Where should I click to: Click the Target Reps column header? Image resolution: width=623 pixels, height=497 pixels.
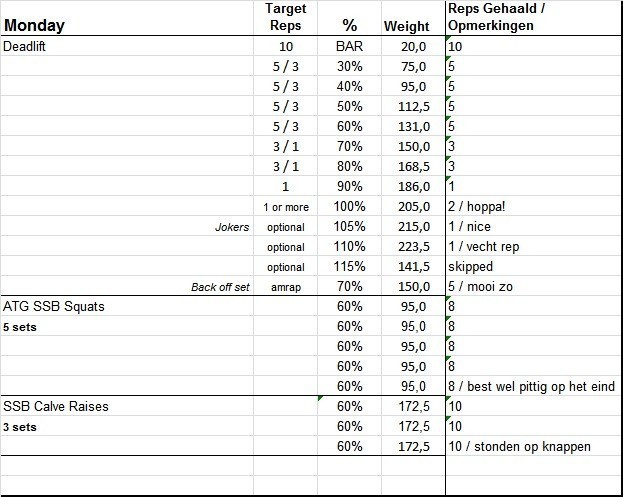click(x=285, y=18)
